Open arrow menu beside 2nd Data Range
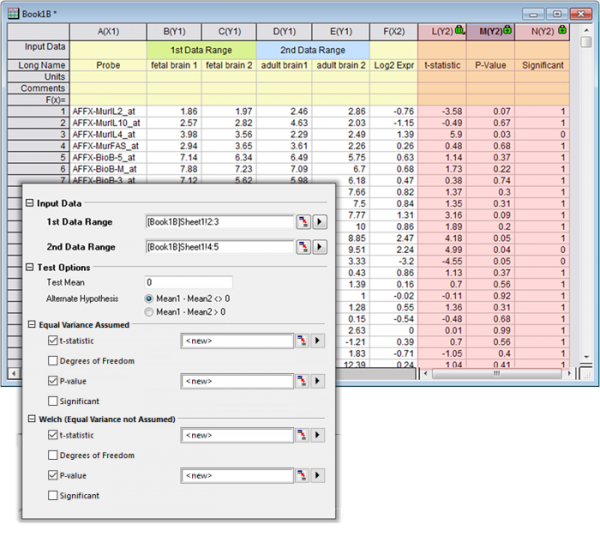 320,247
